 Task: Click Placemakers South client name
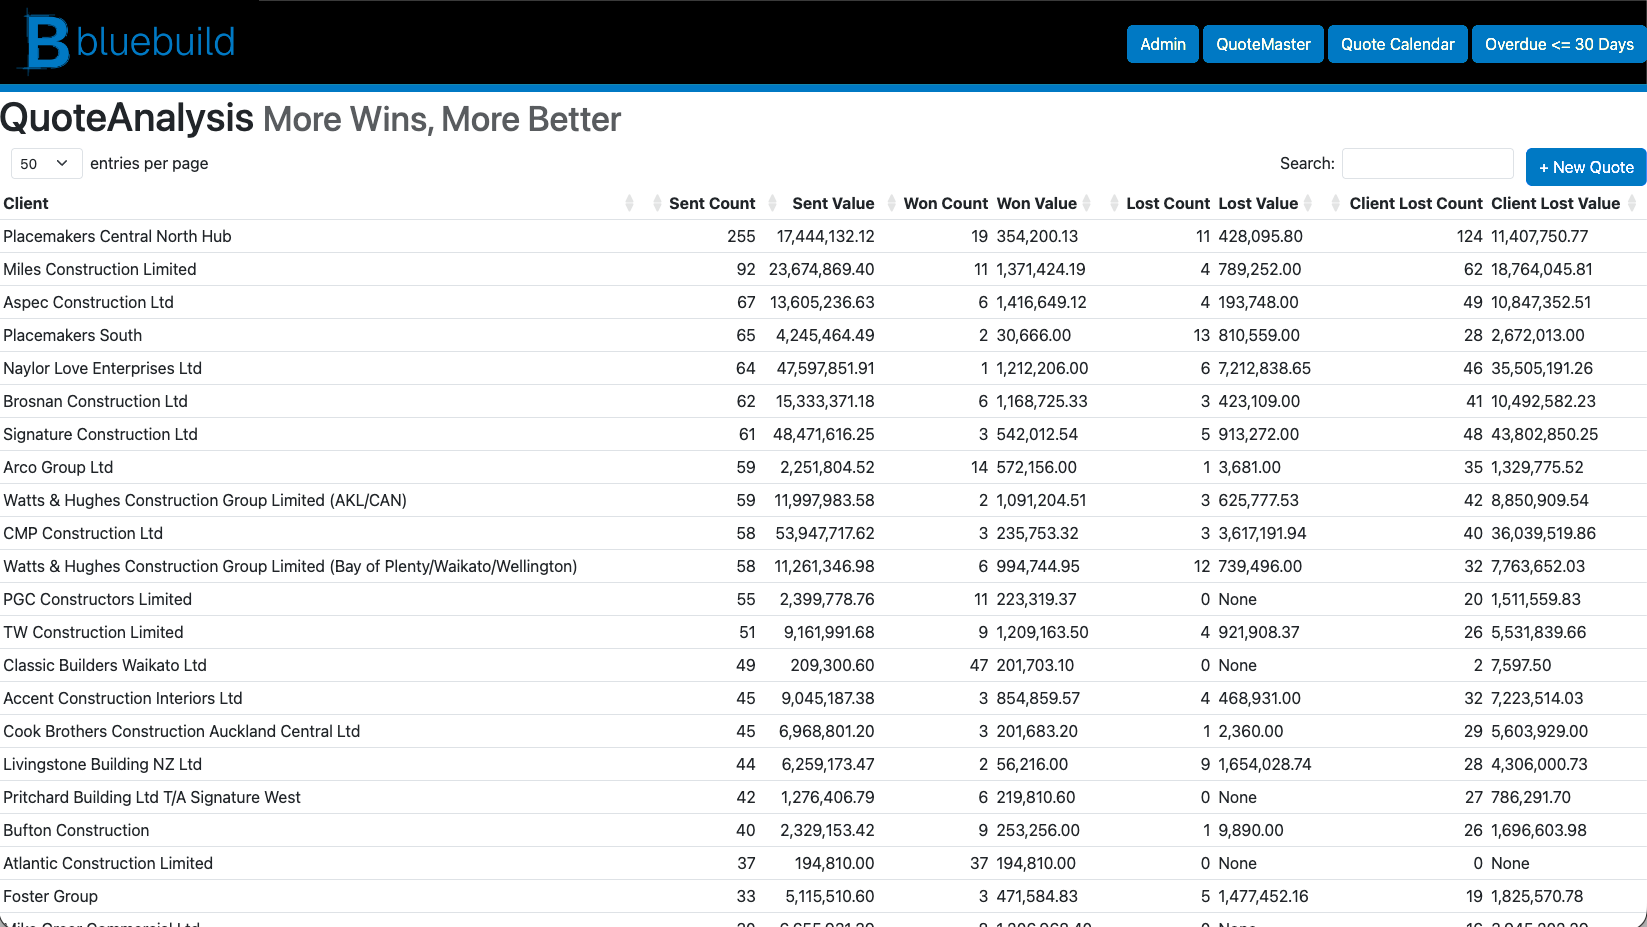click(72, 335)
